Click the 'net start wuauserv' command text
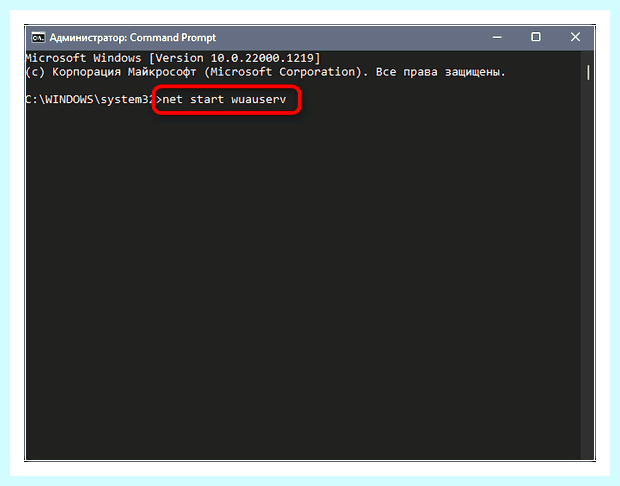Screen dimensions: 620x486 coord(224,99)
